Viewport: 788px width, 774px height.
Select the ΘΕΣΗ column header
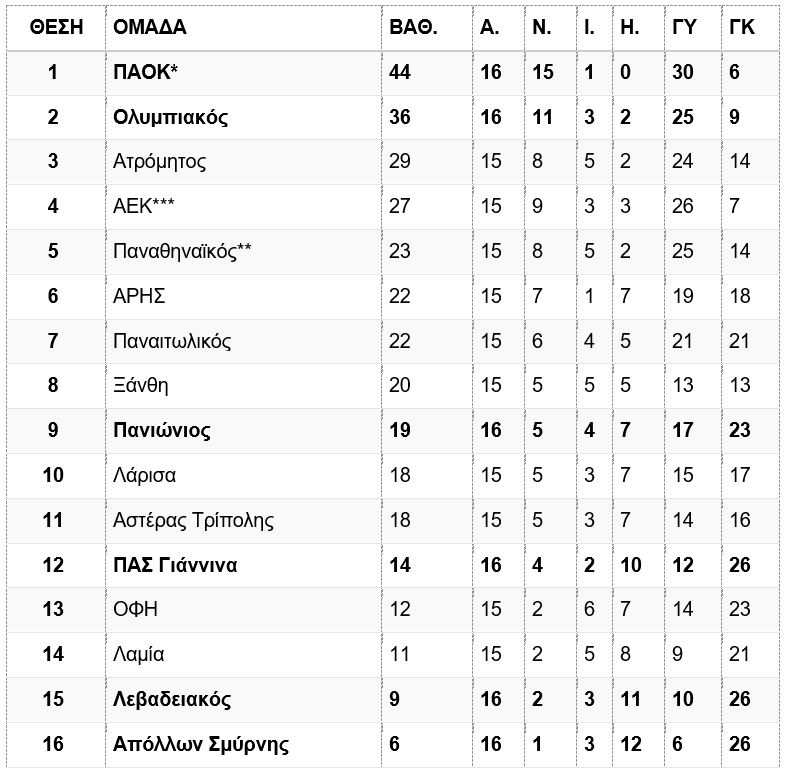pyautogui.click(x=56, y=27)
